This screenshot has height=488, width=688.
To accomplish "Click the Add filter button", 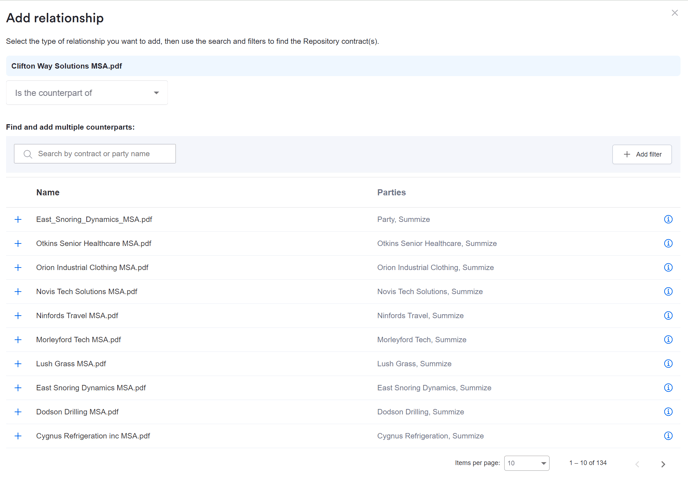I will [x=642, y=154].
